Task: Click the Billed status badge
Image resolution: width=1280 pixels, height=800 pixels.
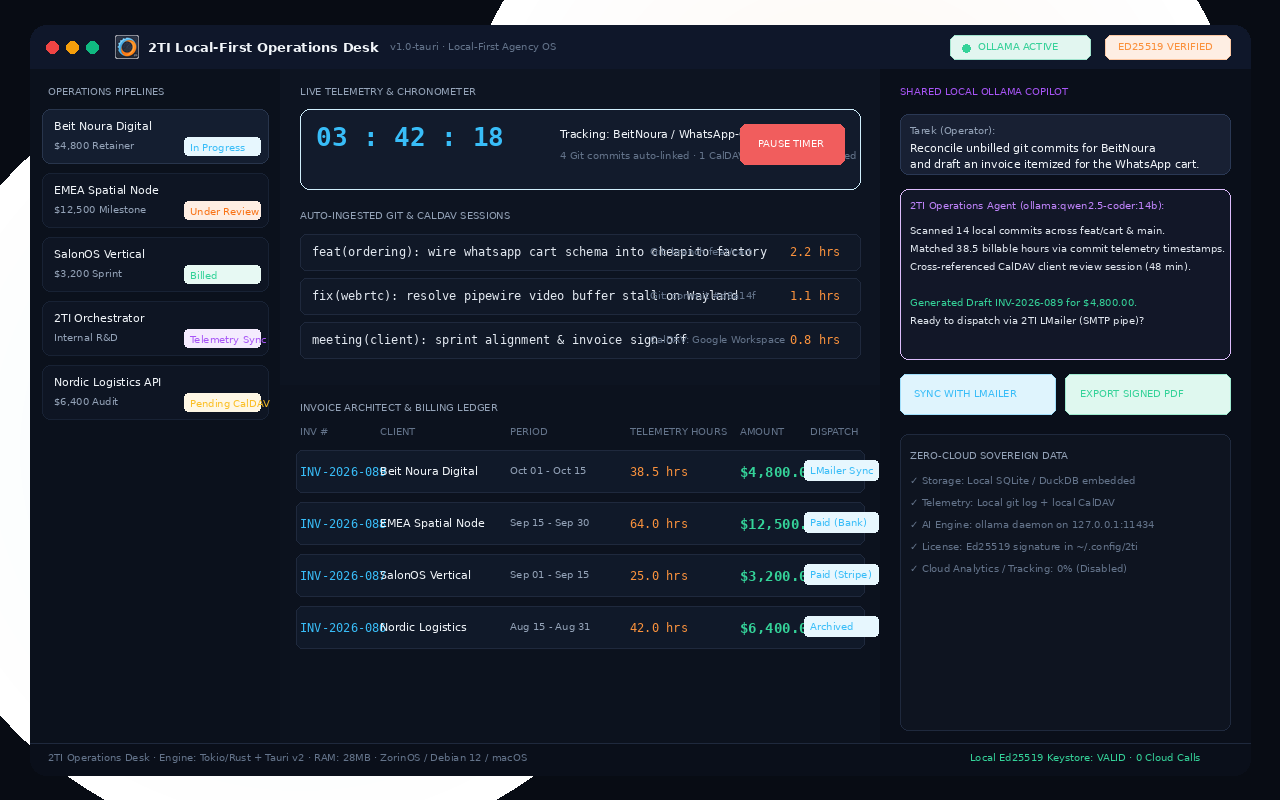Action: tap(222, 275)
